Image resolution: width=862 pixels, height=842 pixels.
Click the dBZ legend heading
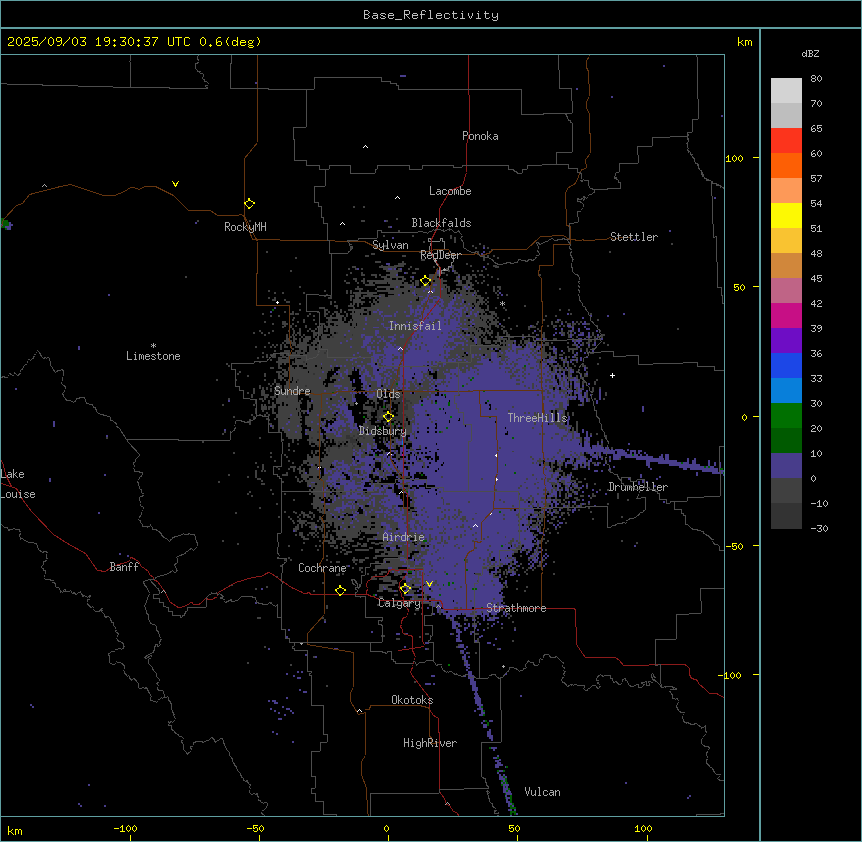[810, 53]
